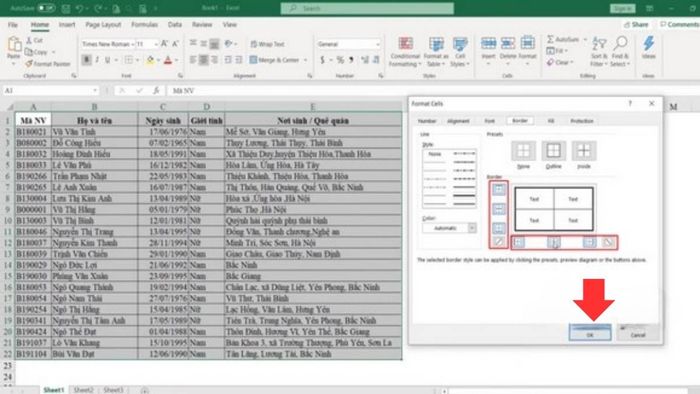
Task: Expand the Name Box dropdown arrow
Action: (95, 91)
